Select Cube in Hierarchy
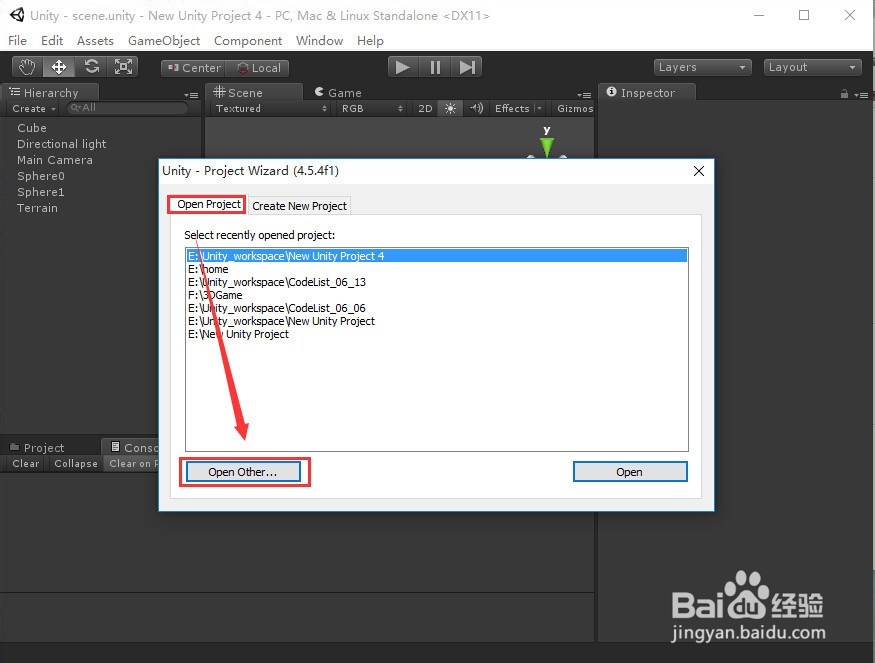This screenshot has height=663, width=875. pyautogui.click(x=32, y=128)
